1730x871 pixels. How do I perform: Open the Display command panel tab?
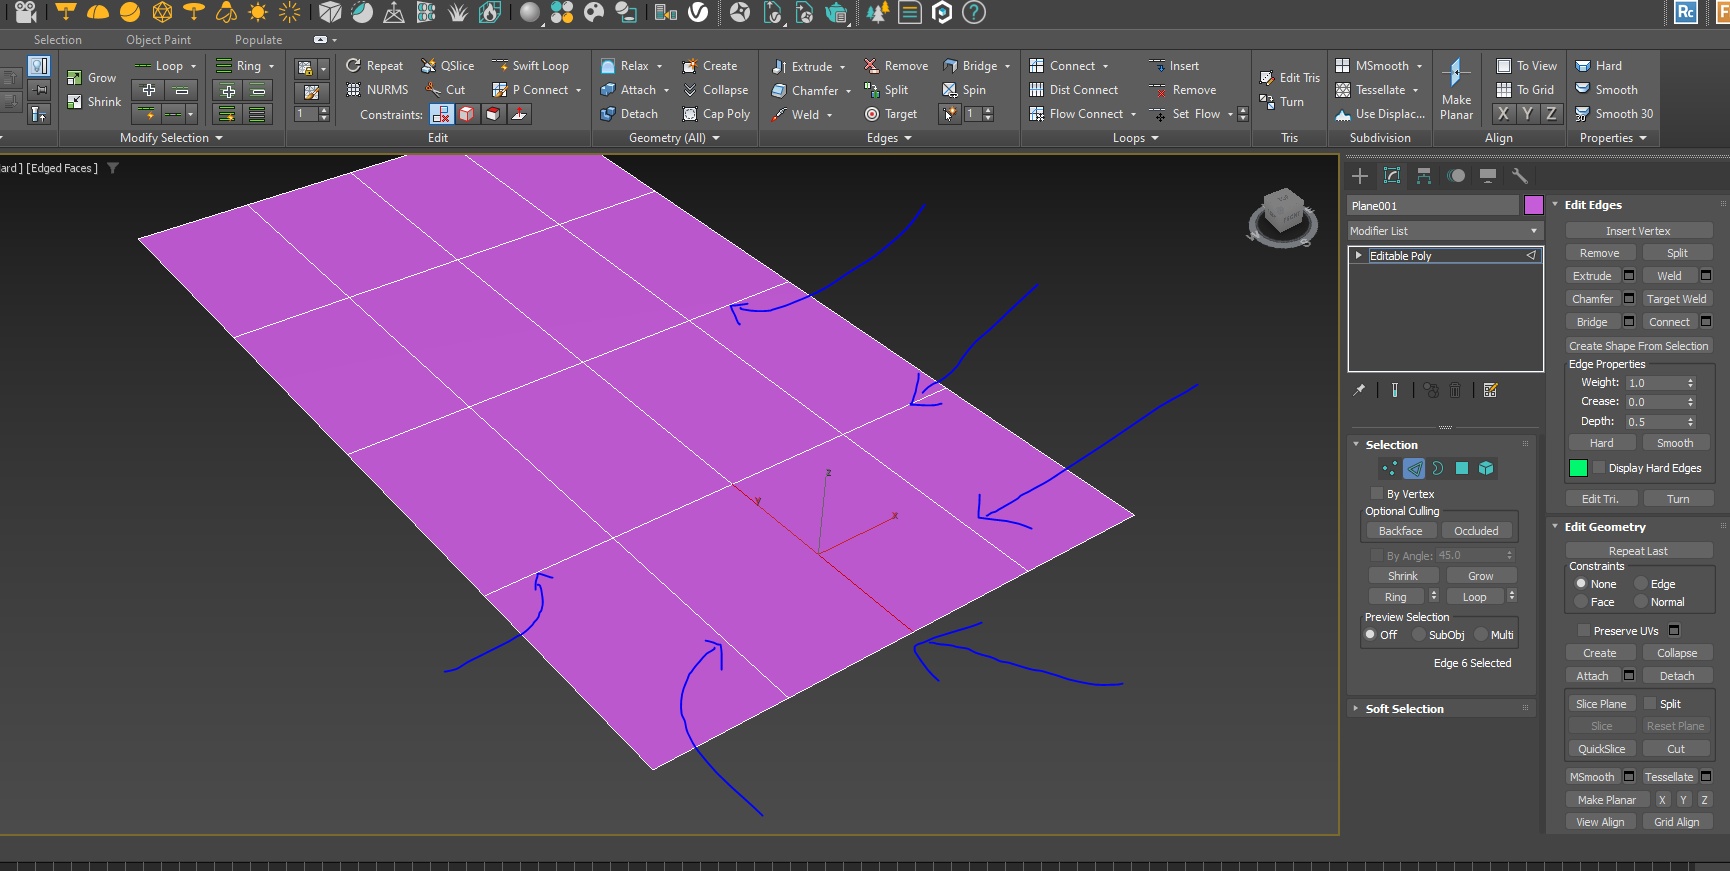tap(1488, 176)
